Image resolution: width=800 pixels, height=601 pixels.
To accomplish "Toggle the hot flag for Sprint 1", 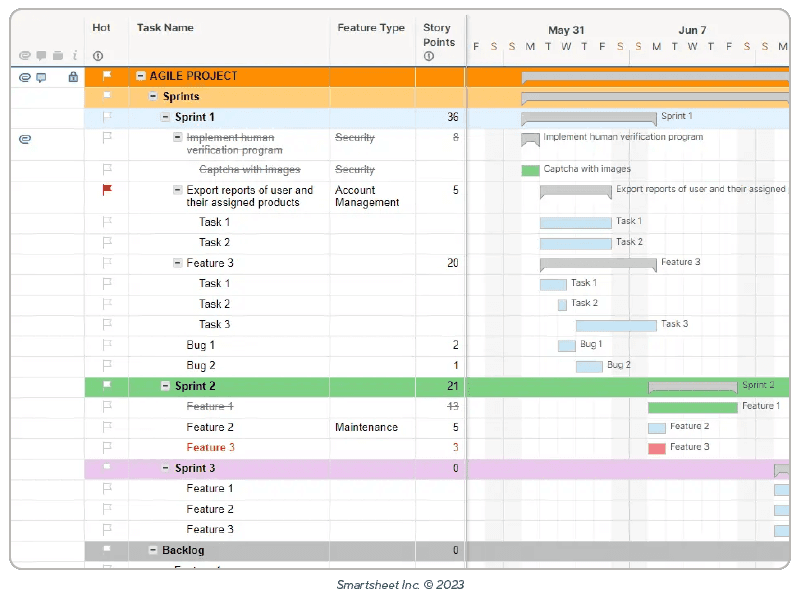I will click(107, 117).
